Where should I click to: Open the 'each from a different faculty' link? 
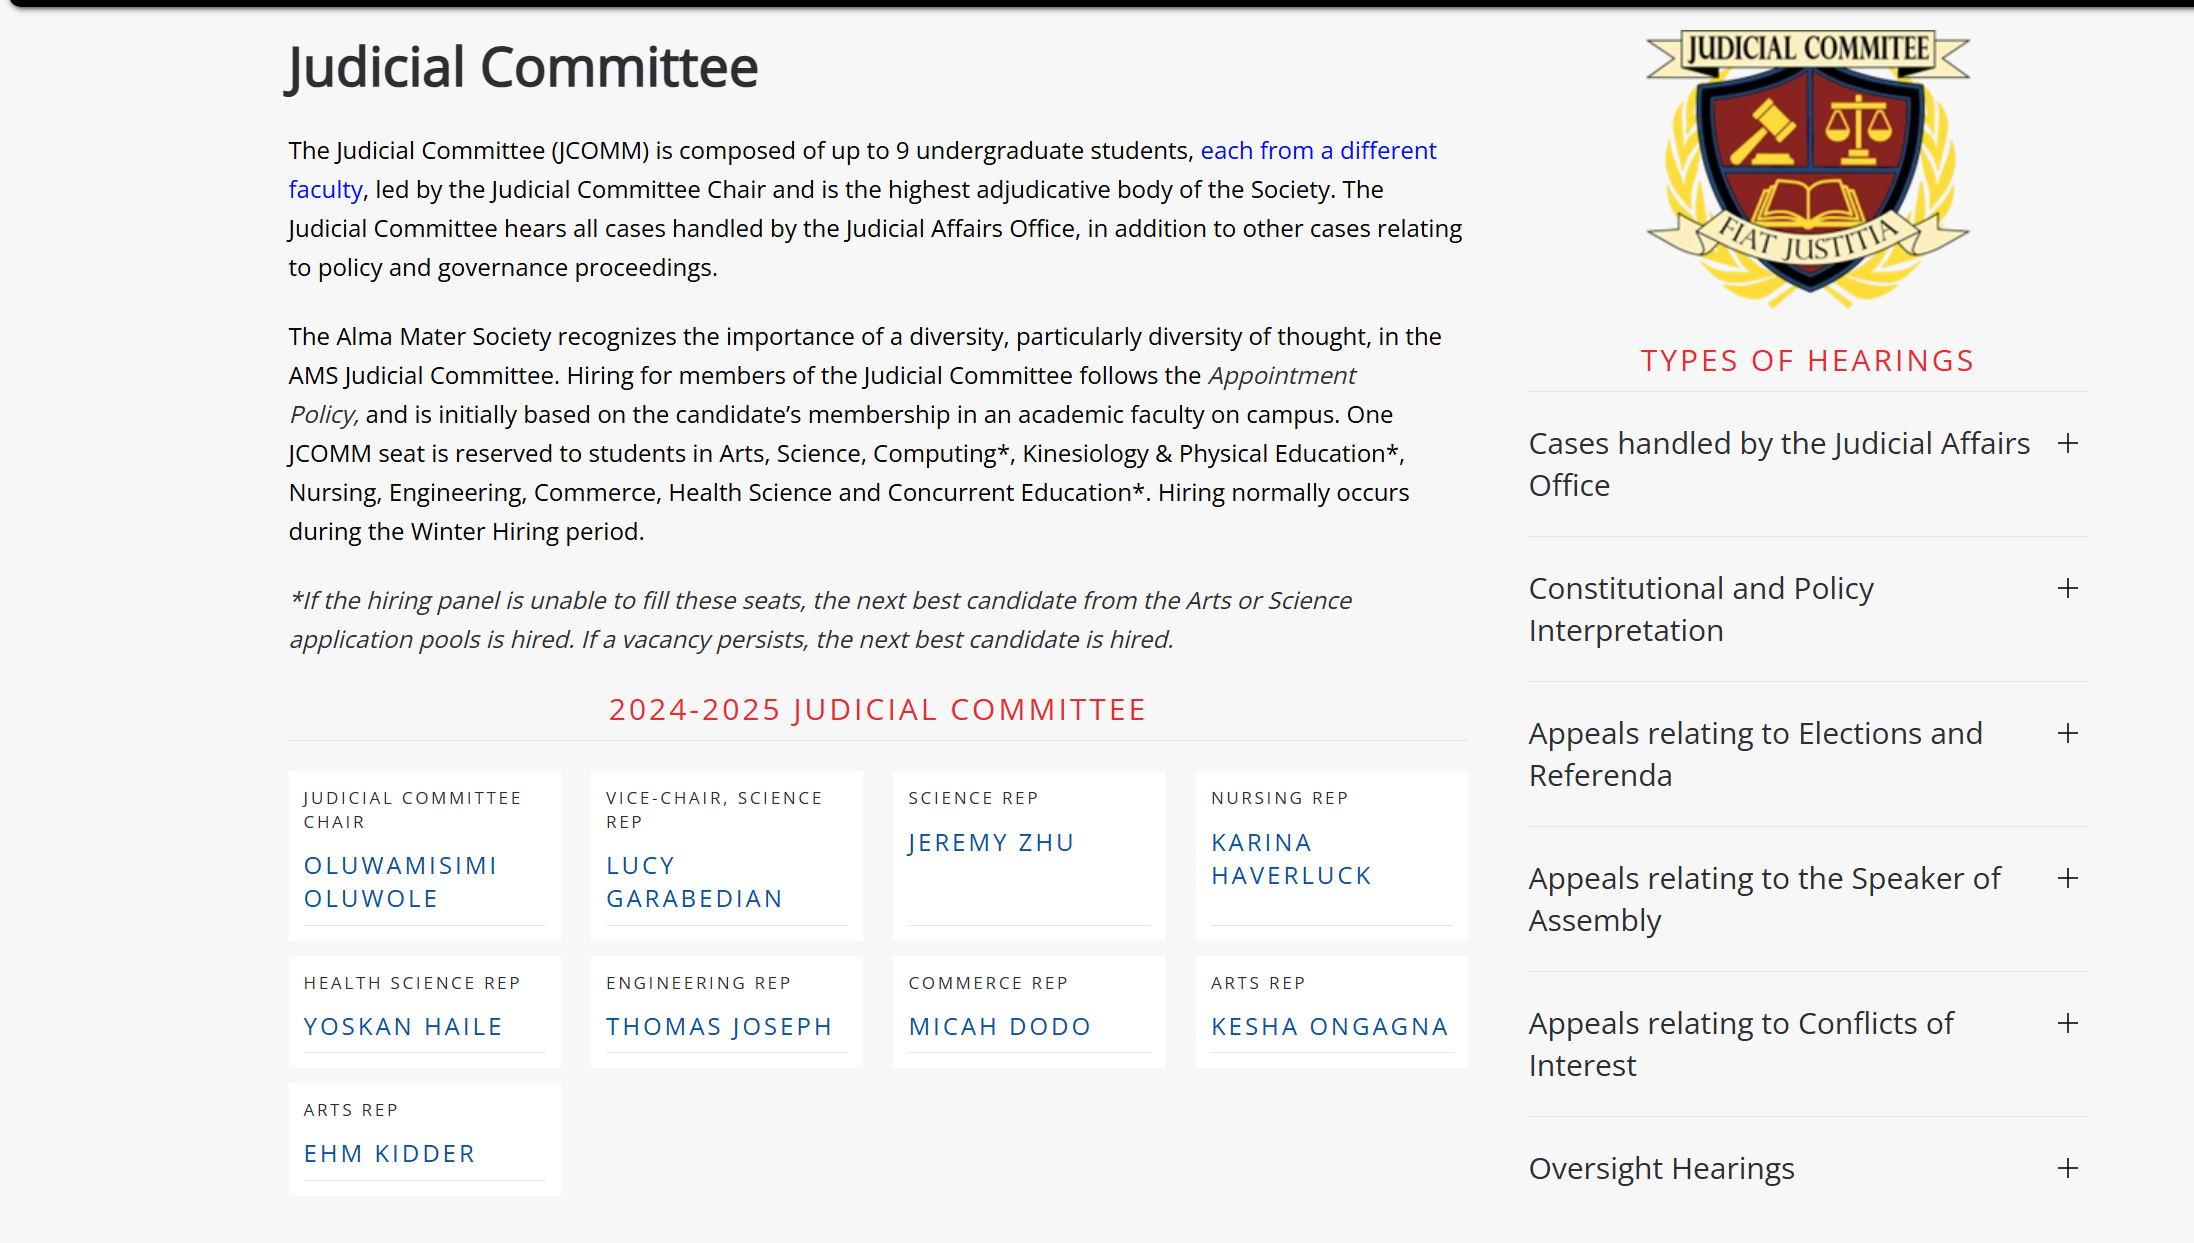pyautogui.click(x=1317, y=151)
